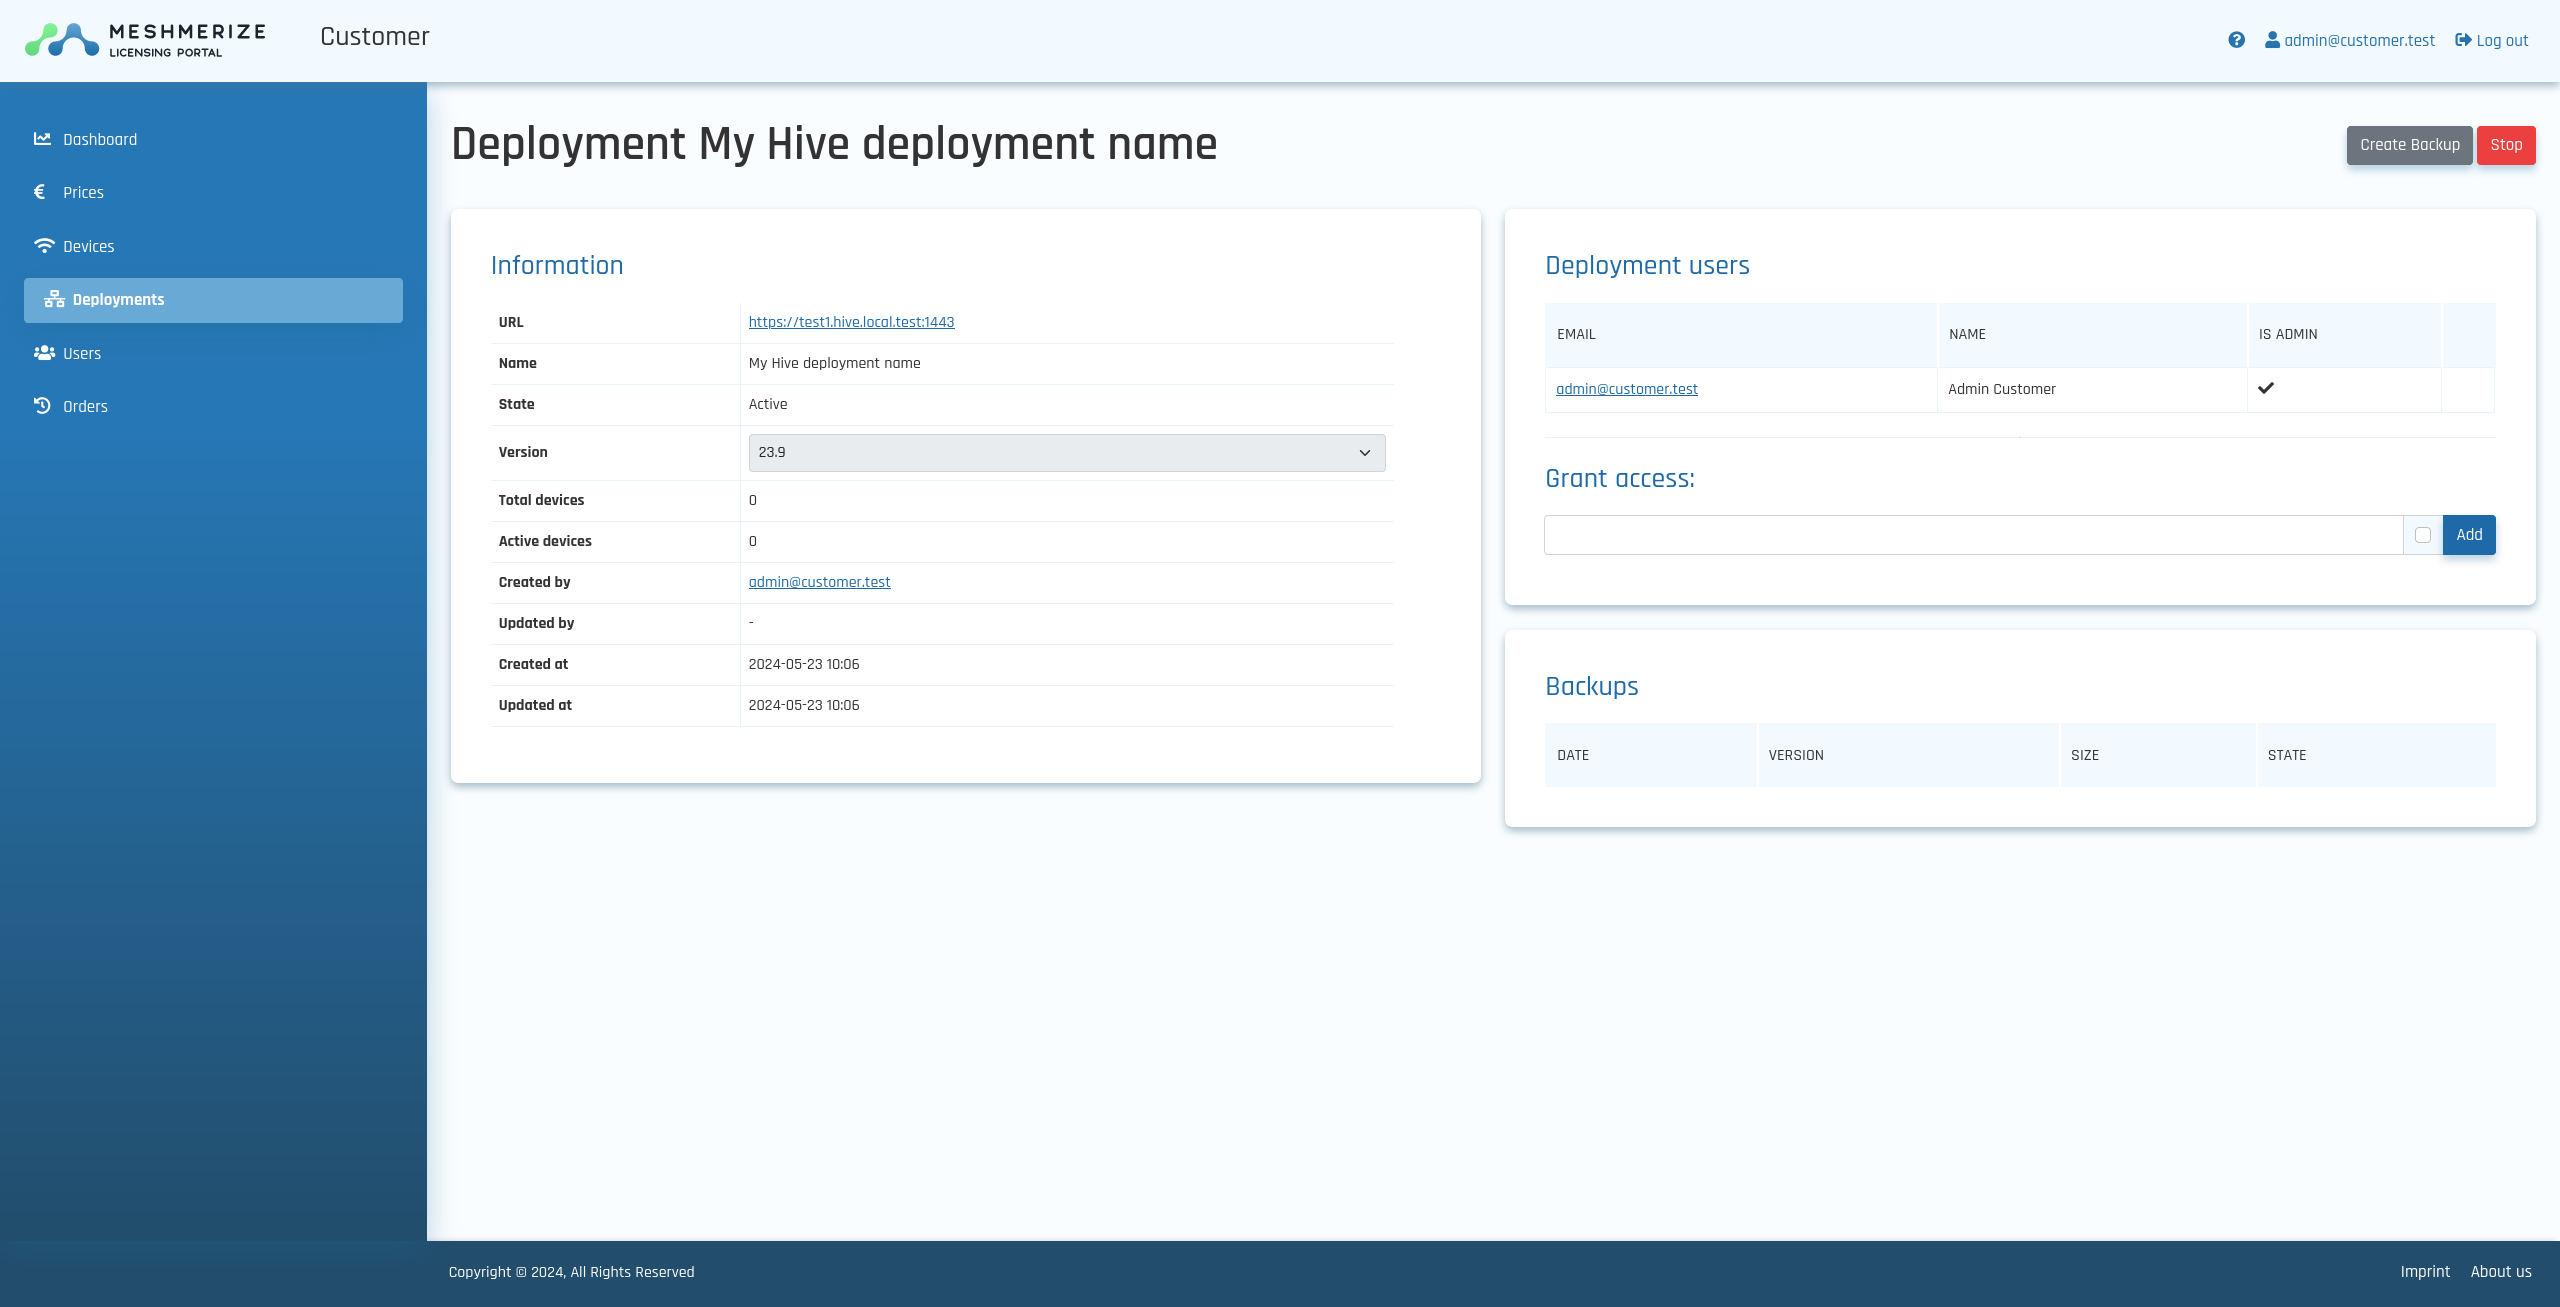This screenshot has height=1307, width=2560.
Task: Click the Log out icon
Action: pyautogui.click(x=2463, y=40)
